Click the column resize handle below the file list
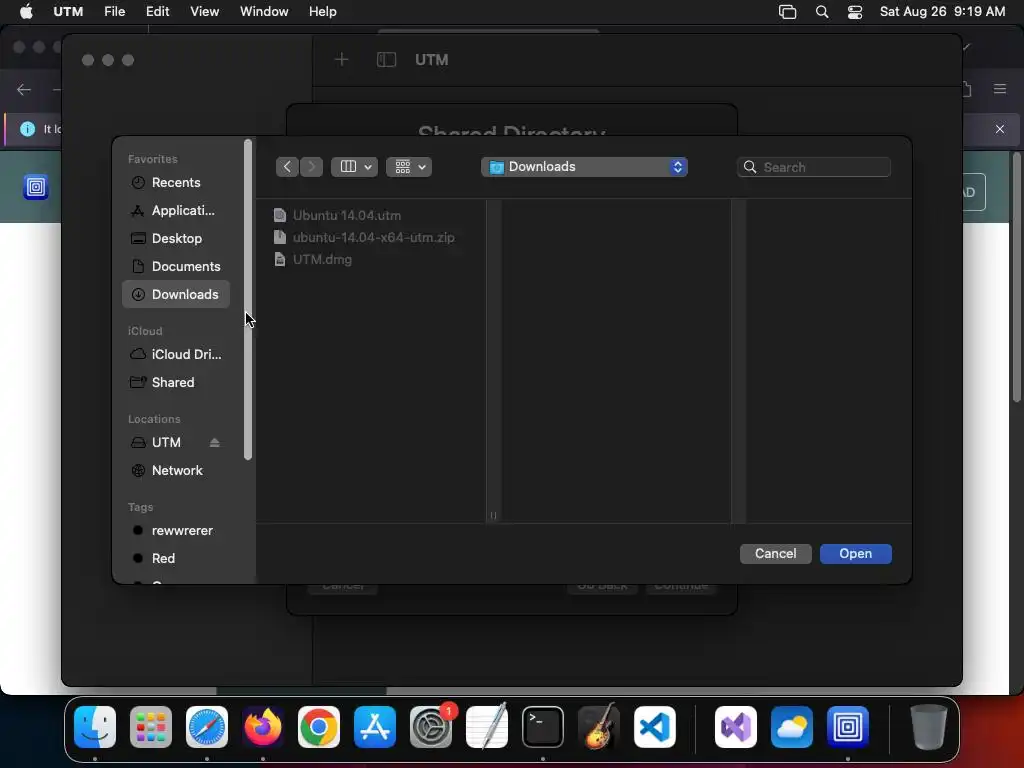1024x768 pixels. point(493,515)
